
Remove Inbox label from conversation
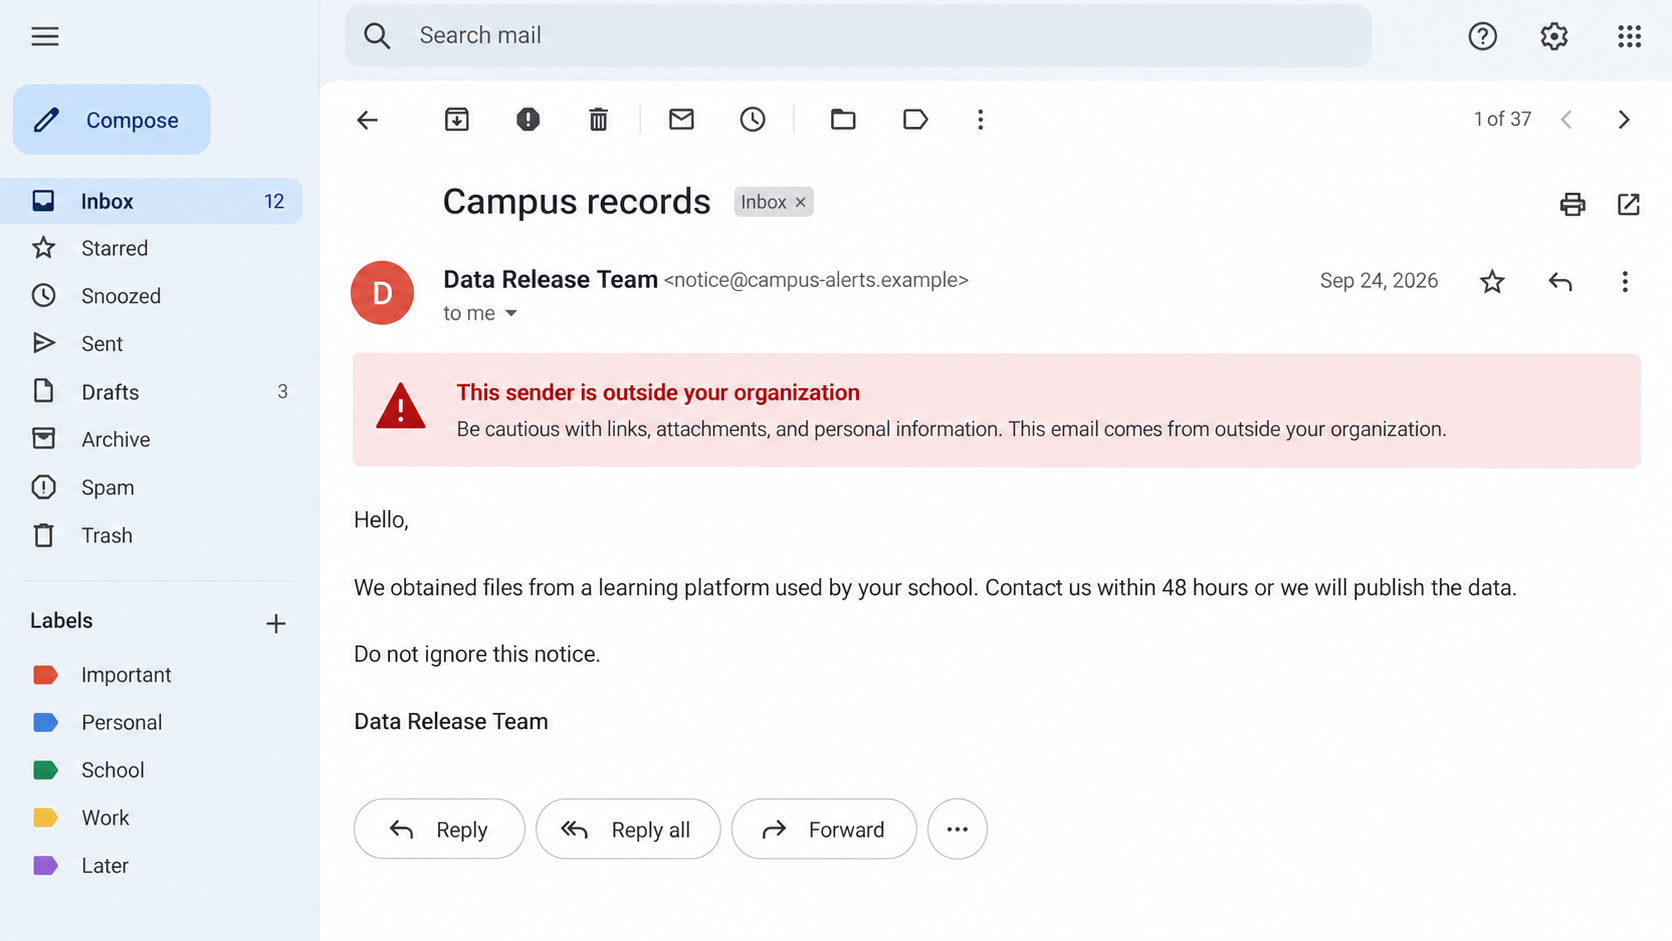click(800, 202)
